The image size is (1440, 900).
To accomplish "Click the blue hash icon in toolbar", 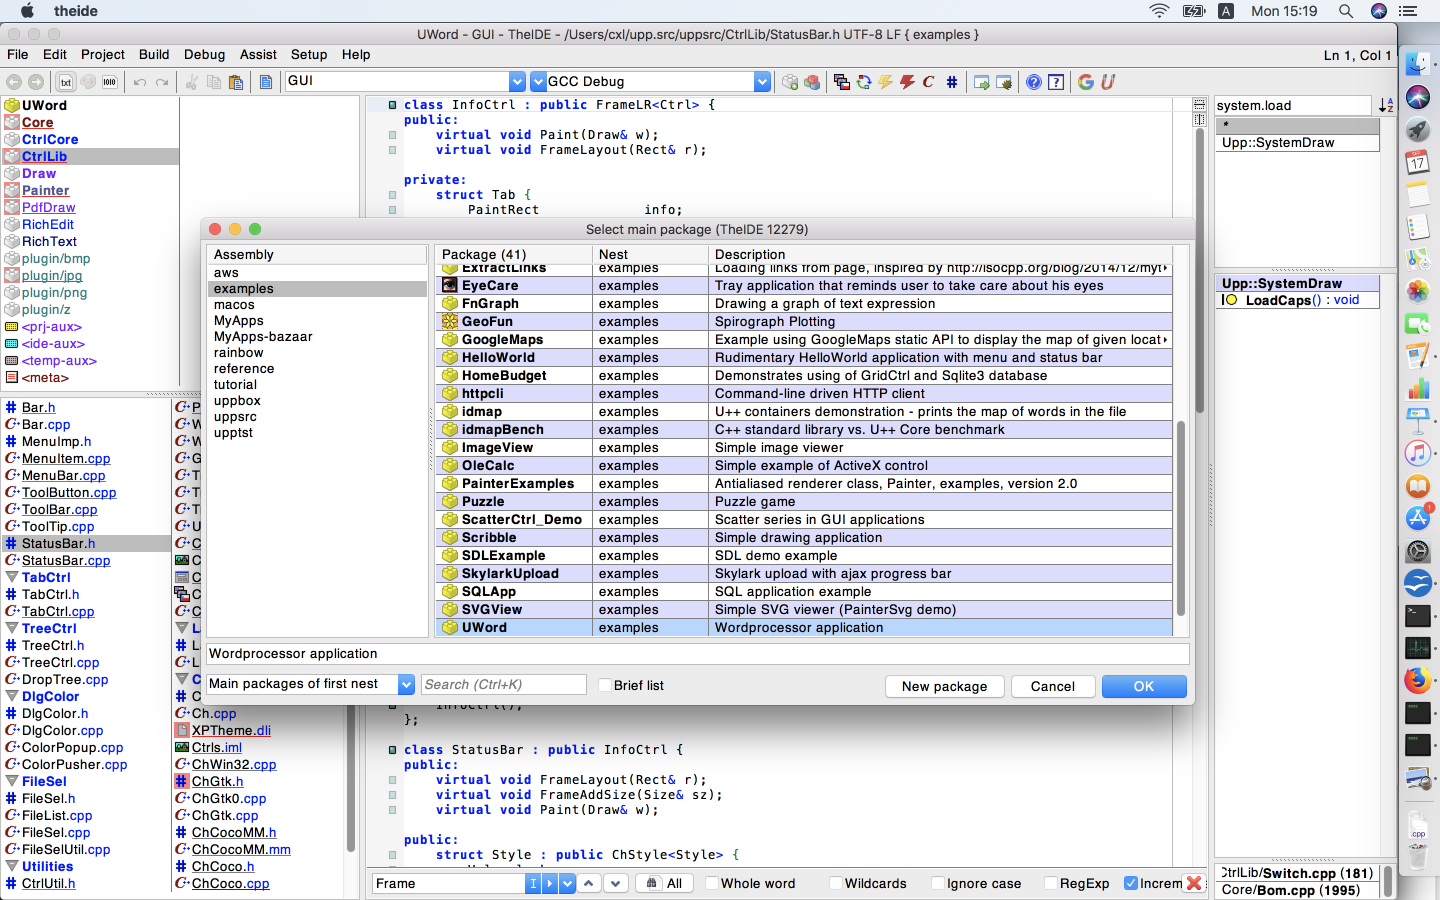I will click(x=952, y=82).
